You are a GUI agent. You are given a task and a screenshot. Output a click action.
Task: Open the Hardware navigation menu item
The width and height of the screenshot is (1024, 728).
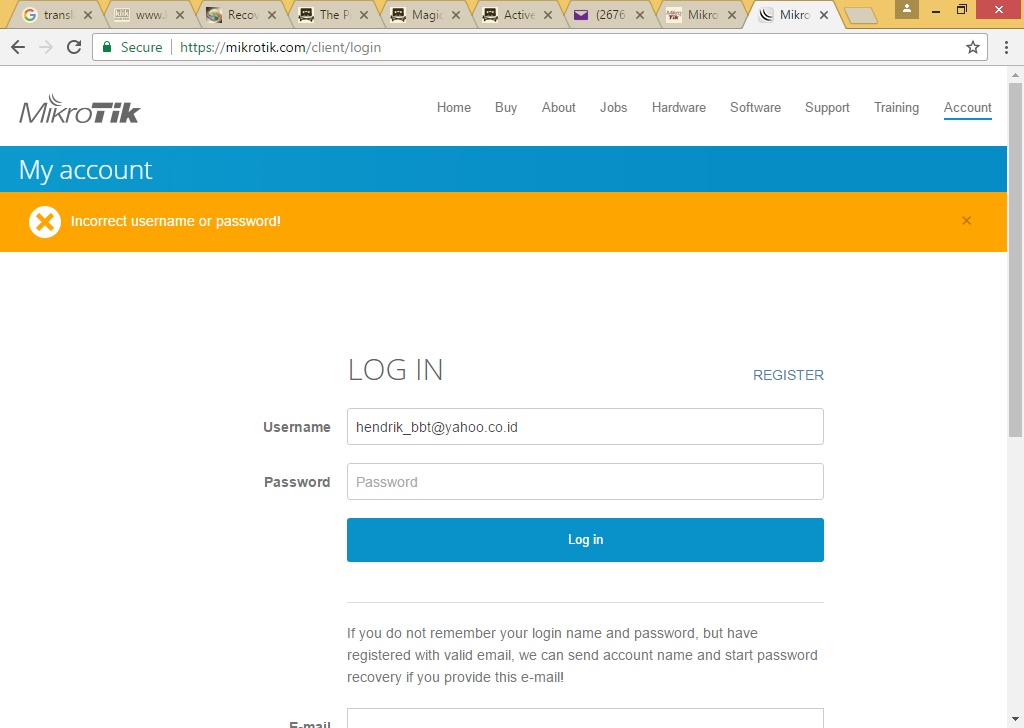[x=679, y=107]
